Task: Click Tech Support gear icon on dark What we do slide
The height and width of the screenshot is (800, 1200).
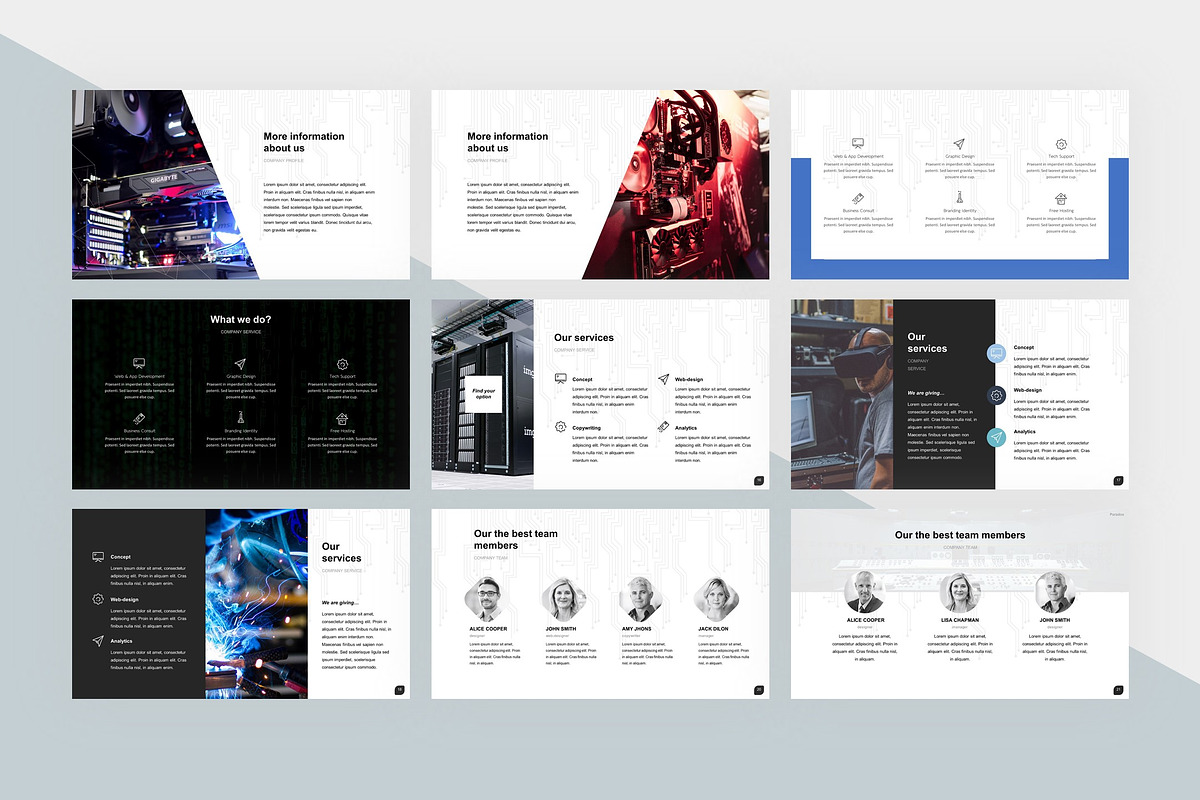Action: click(342, 364)
